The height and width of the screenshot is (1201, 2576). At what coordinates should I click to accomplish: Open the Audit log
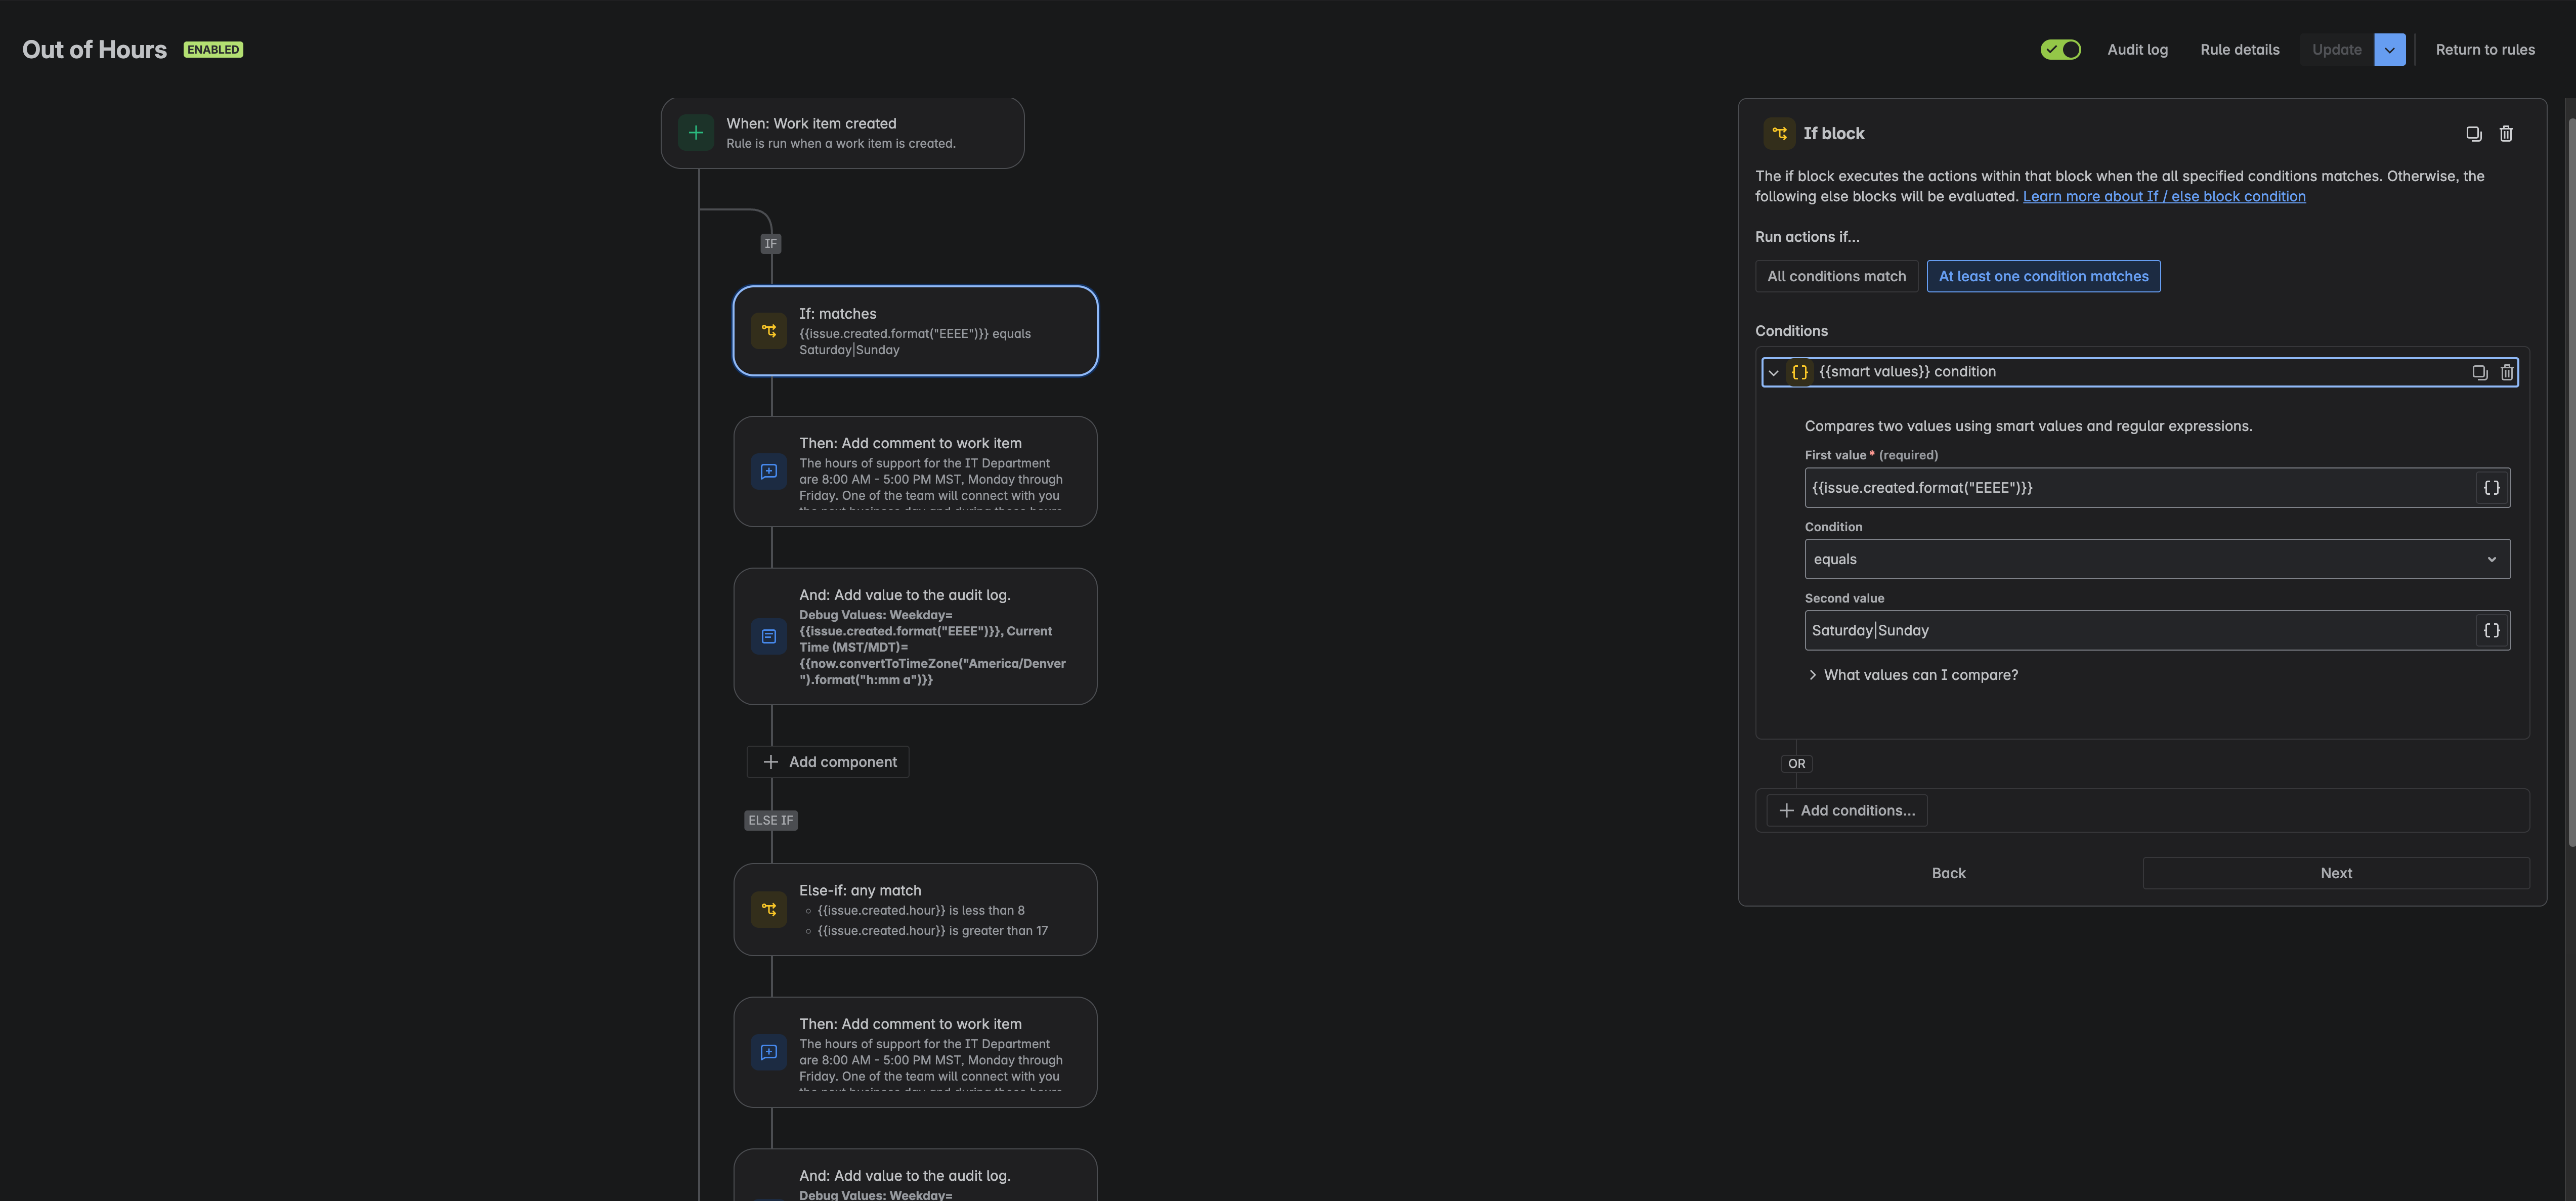tap(2137, 50)
